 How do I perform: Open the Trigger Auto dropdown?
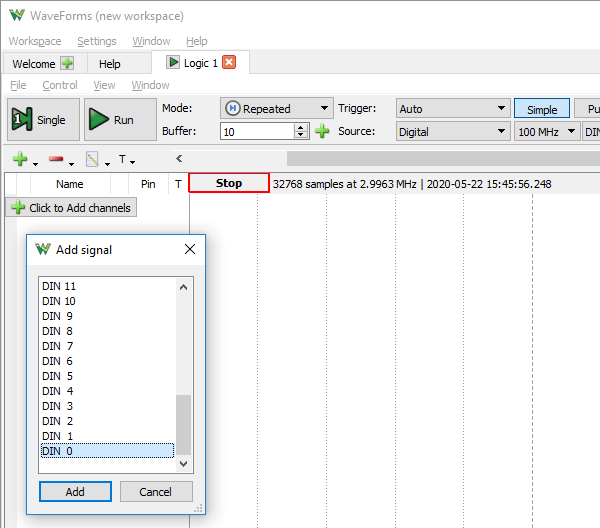pyautogui.click(x=453, y=109)
